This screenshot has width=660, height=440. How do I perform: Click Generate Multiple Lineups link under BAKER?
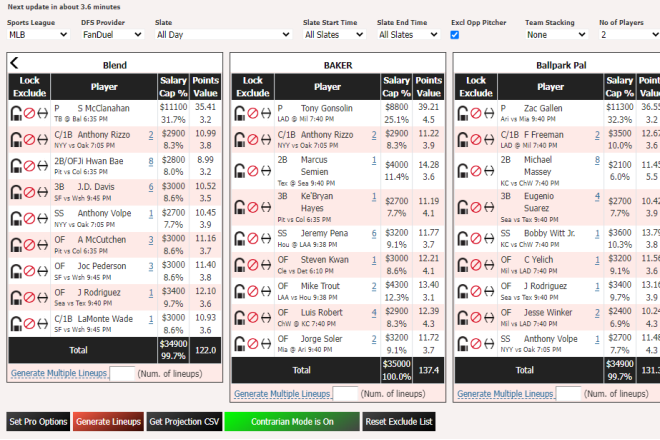coord(282,394)
